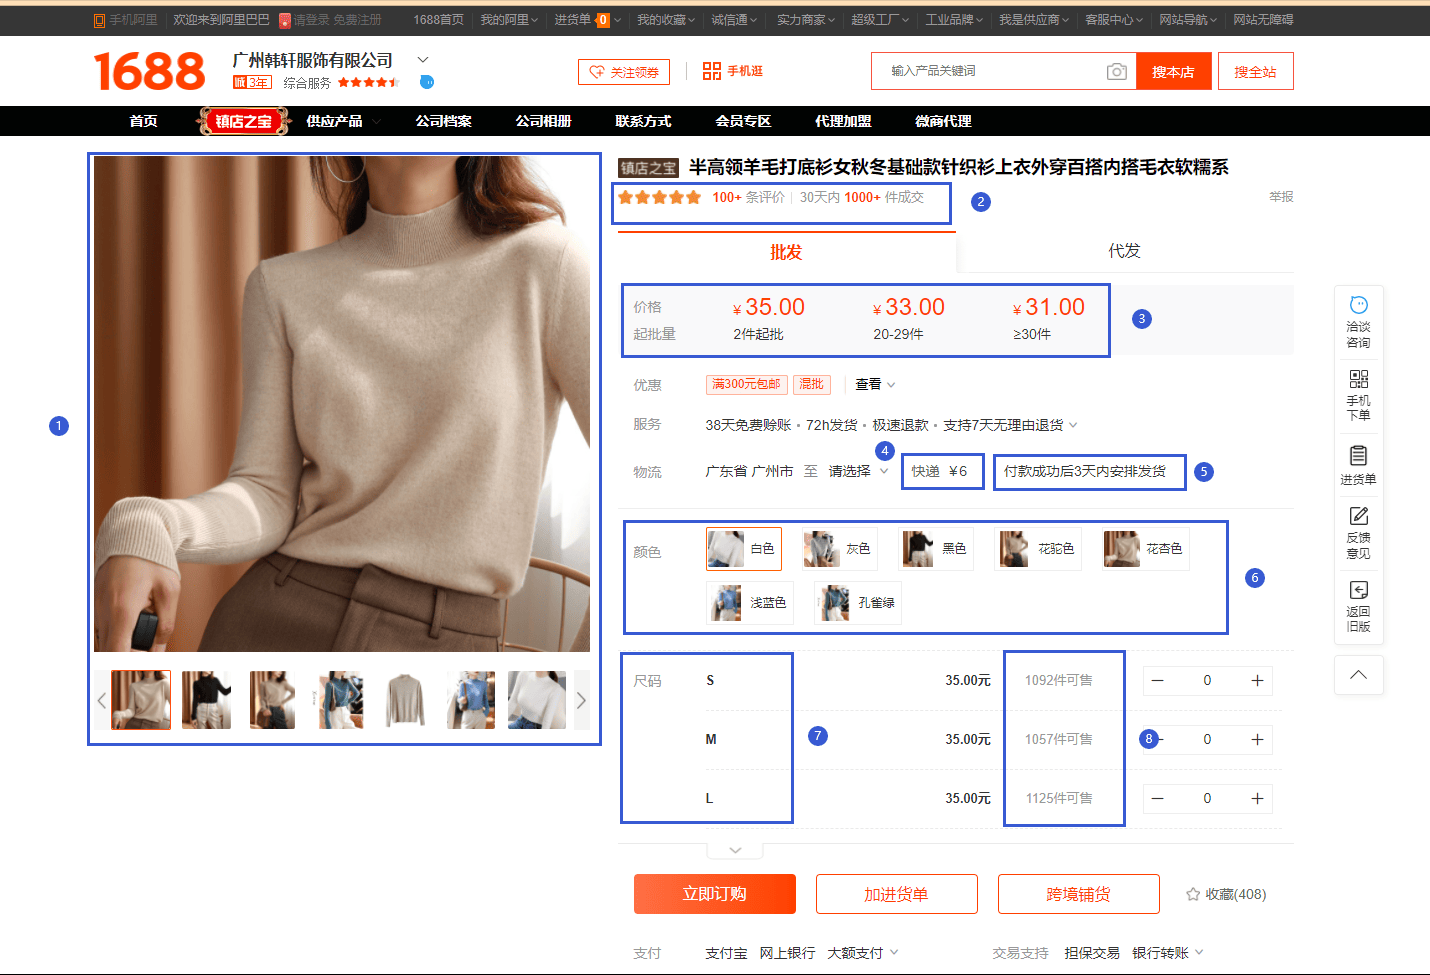This screenshot has width=1430, height=975.
Task: Click the 反馈意见 feedback icon
Action: 1358,516
